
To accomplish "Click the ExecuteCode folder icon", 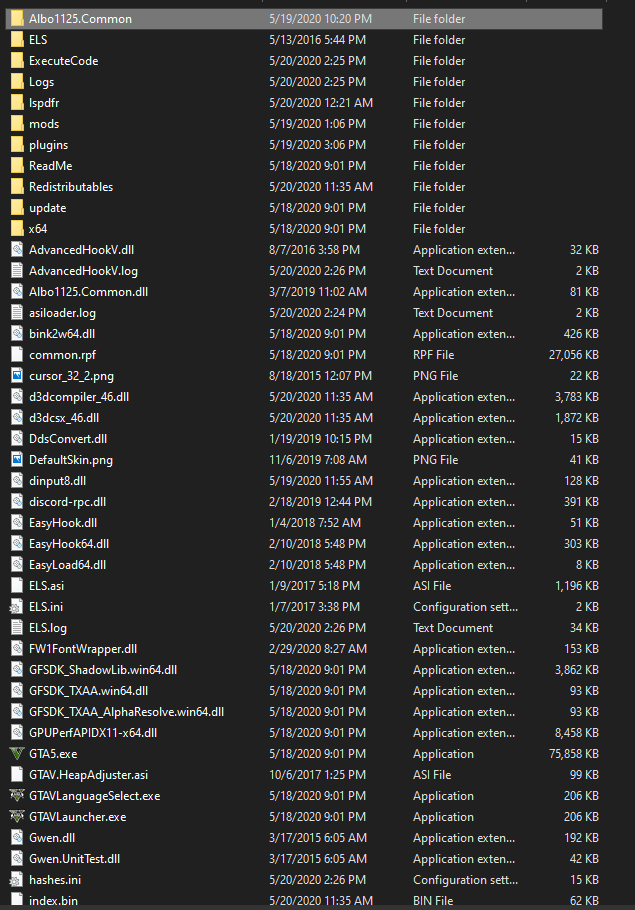I will 17,61.
